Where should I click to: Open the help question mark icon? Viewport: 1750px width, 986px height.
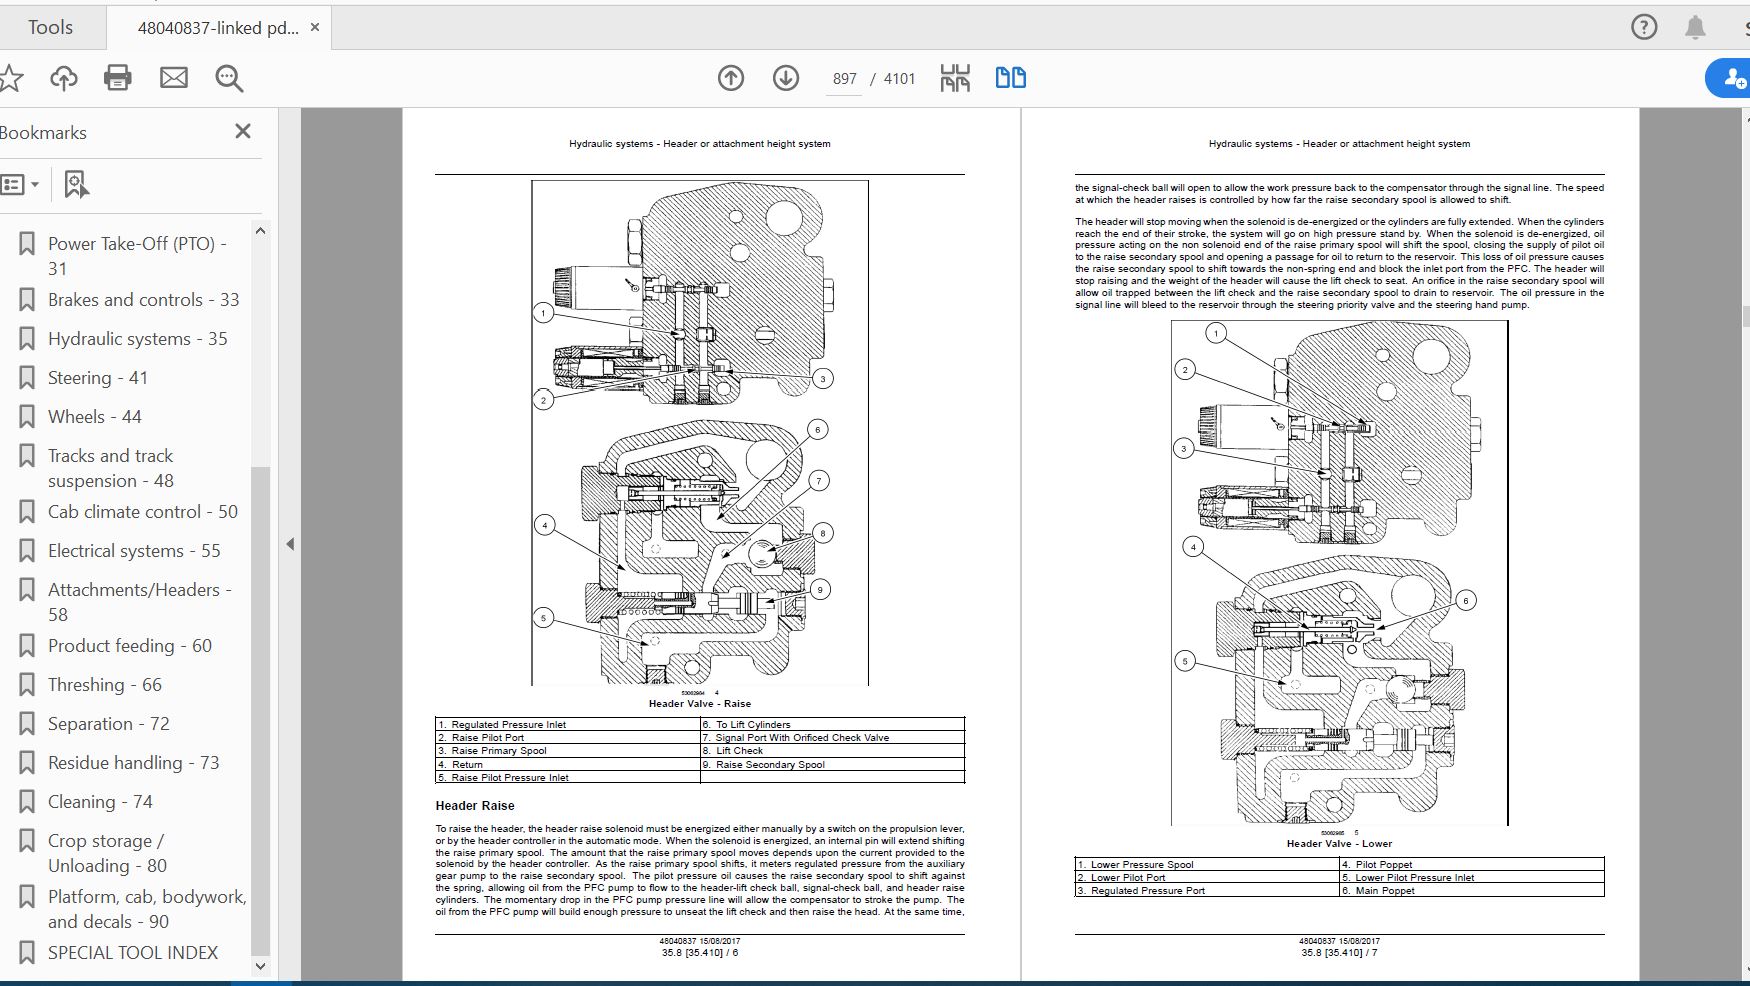(1644, 27)
